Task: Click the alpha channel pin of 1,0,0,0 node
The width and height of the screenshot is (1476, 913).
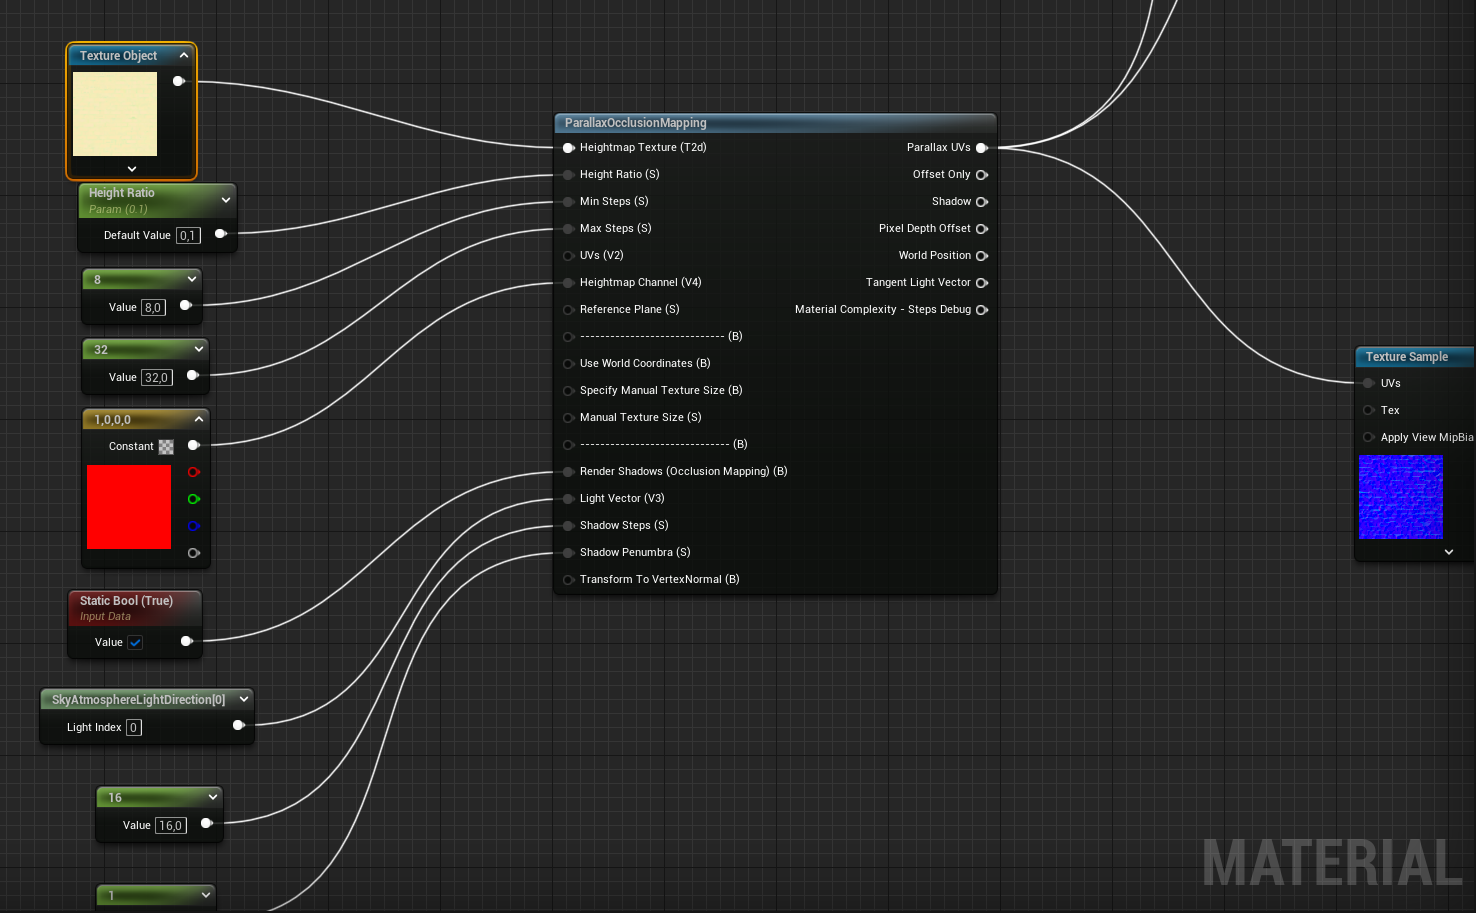Action: (x=193, y=553)
